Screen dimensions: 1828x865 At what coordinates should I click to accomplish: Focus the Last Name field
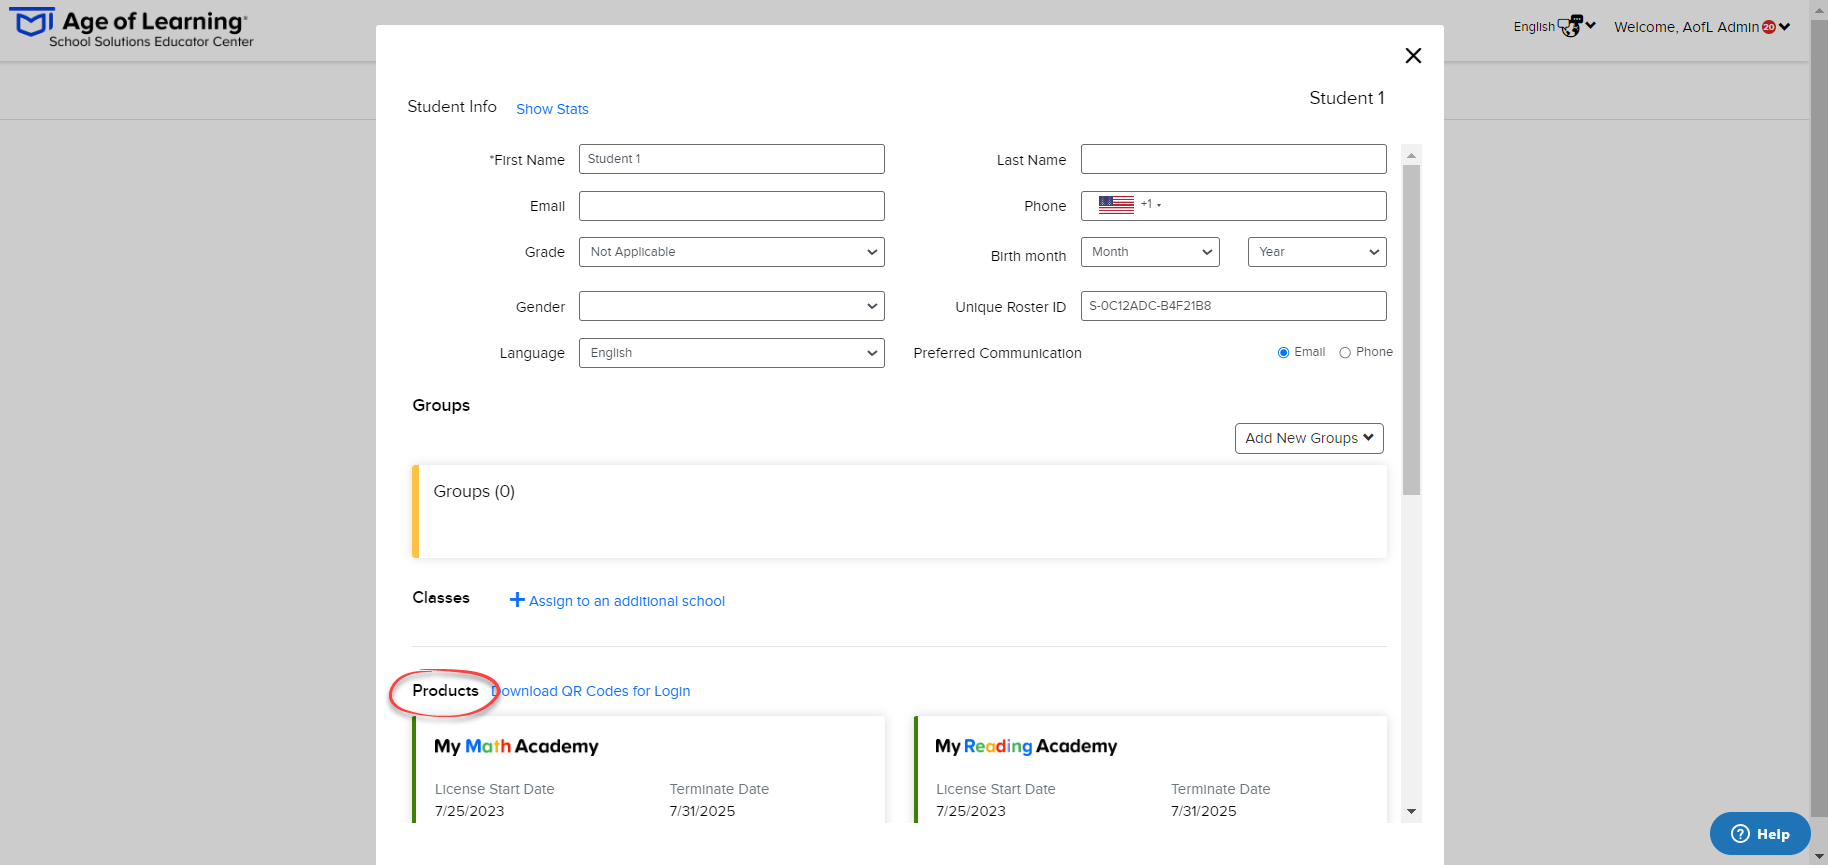[x=1234, y=159]
